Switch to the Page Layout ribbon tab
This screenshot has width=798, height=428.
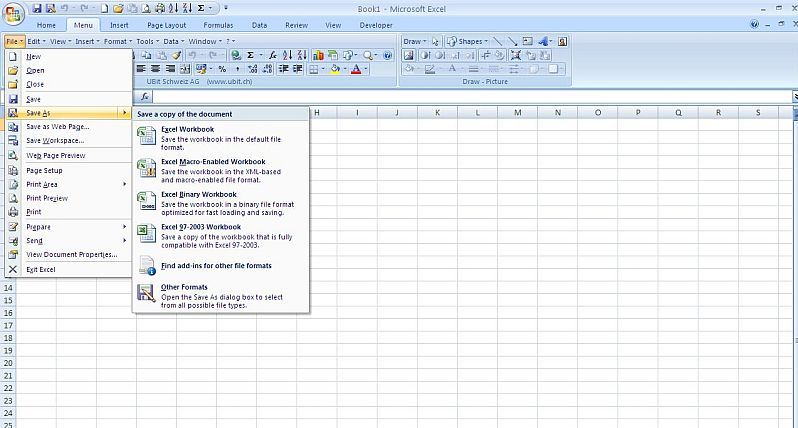pyautogui.click(x=164, y=24)
